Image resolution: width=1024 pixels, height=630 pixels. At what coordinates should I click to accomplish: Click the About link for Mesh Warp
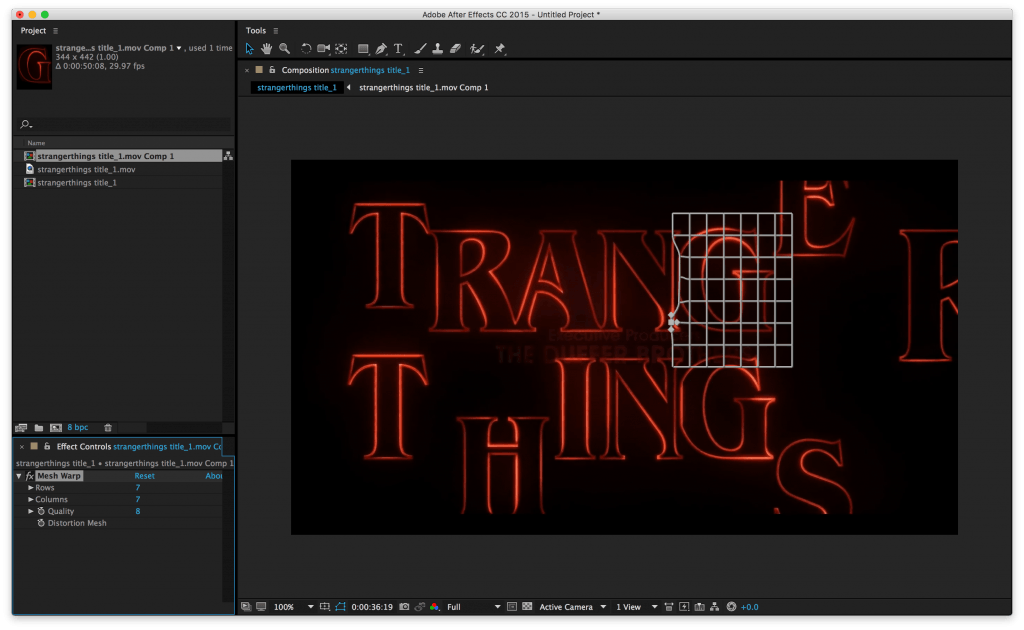click(214, 476)
